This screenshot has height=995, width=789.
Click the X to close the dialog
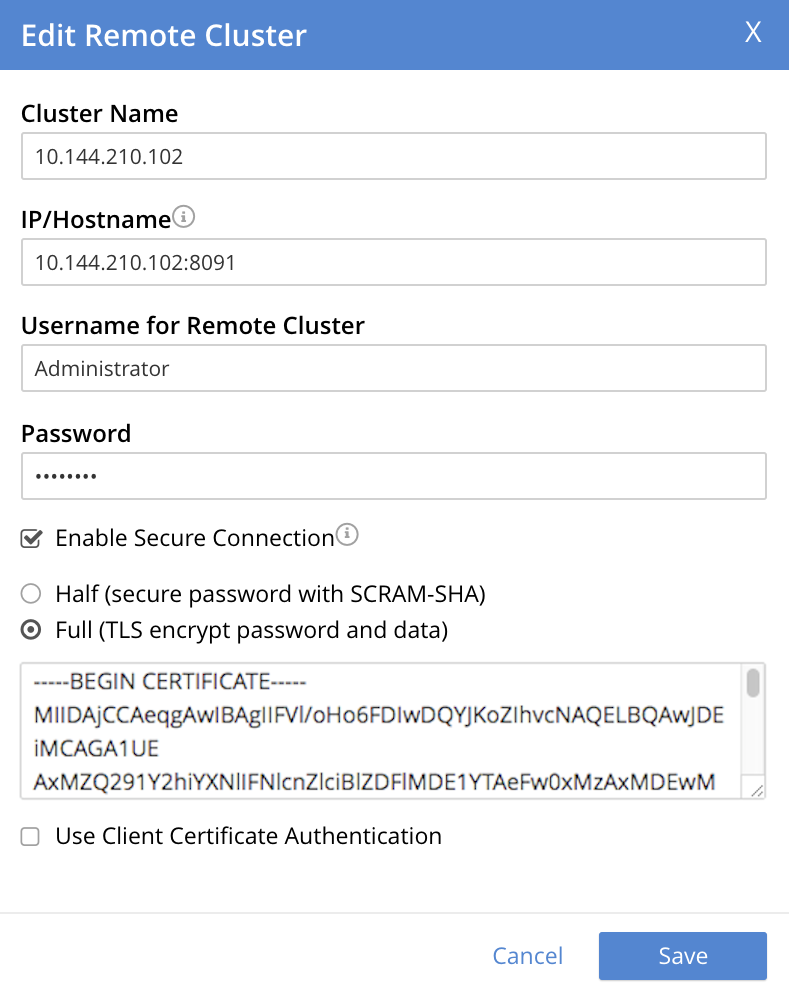click(752, 33)
